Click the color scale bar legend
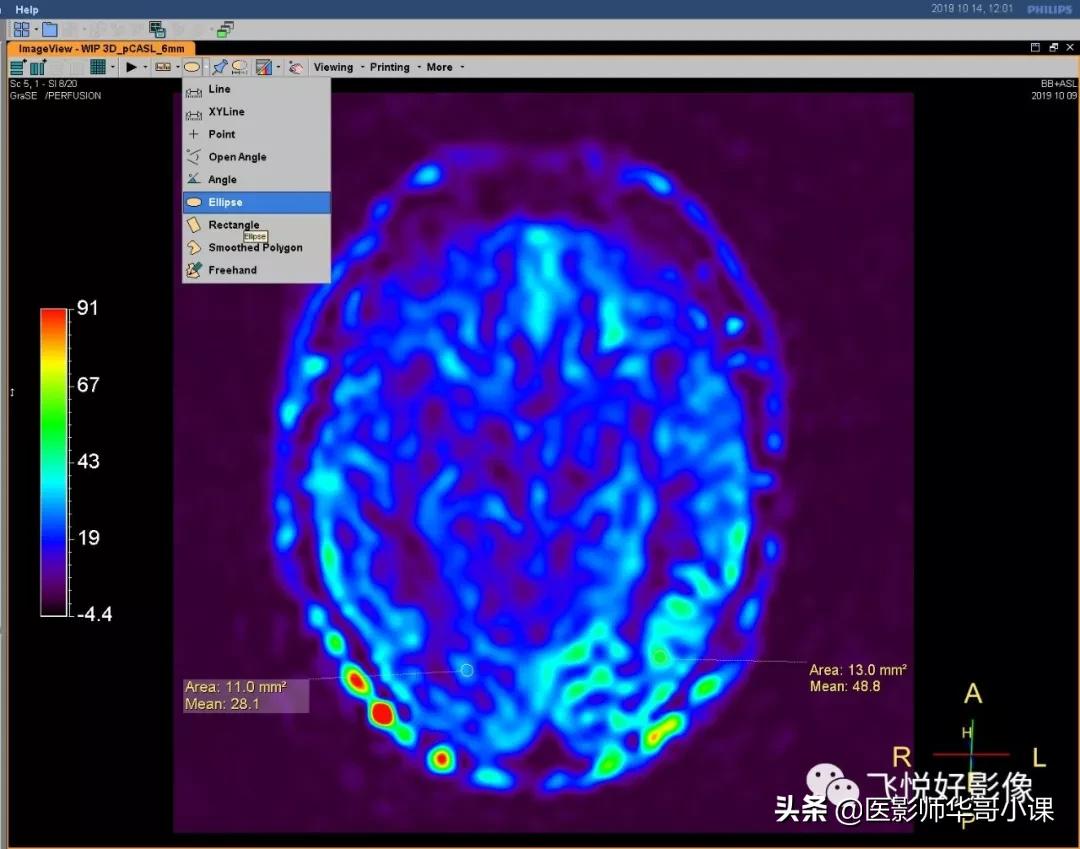 click(x=54, y=462)
